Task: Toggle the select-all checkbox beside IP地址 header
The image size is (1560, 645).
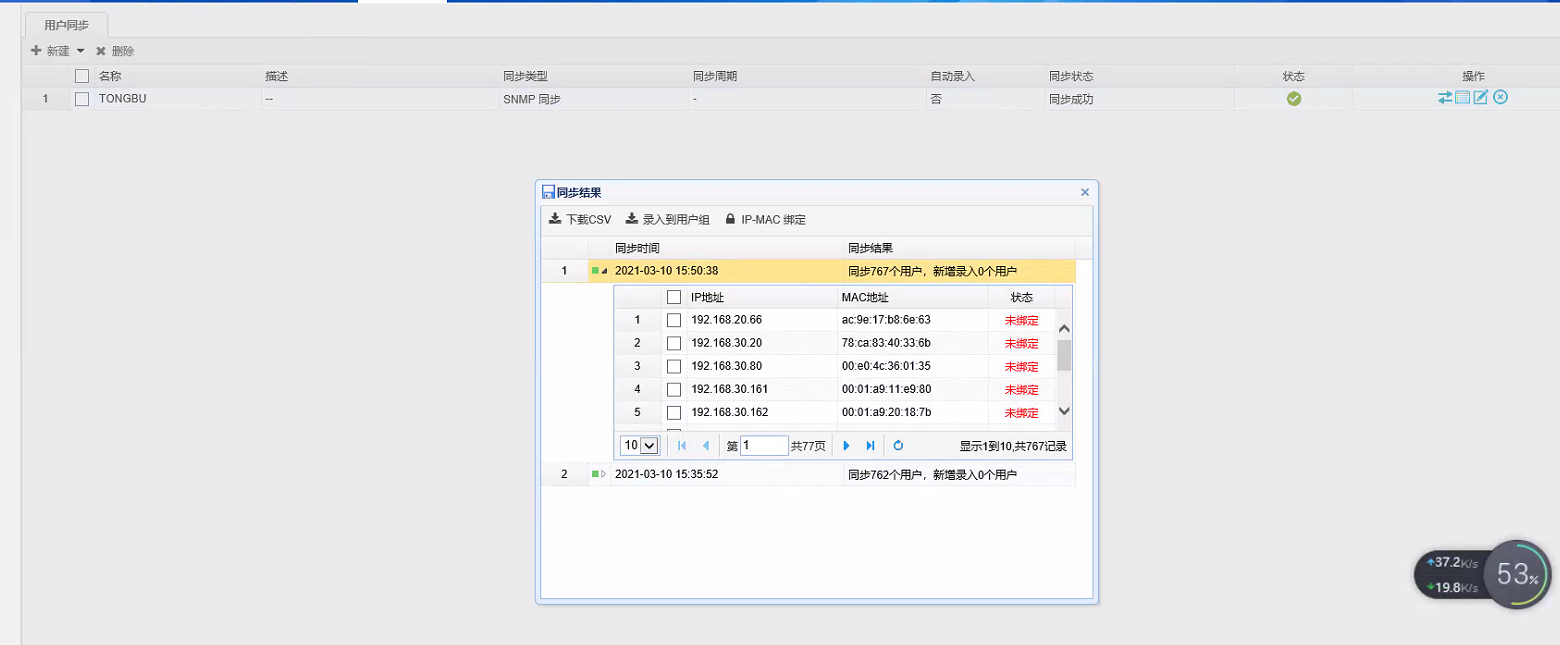Action: pyautogui.click(x=674, y=297)
